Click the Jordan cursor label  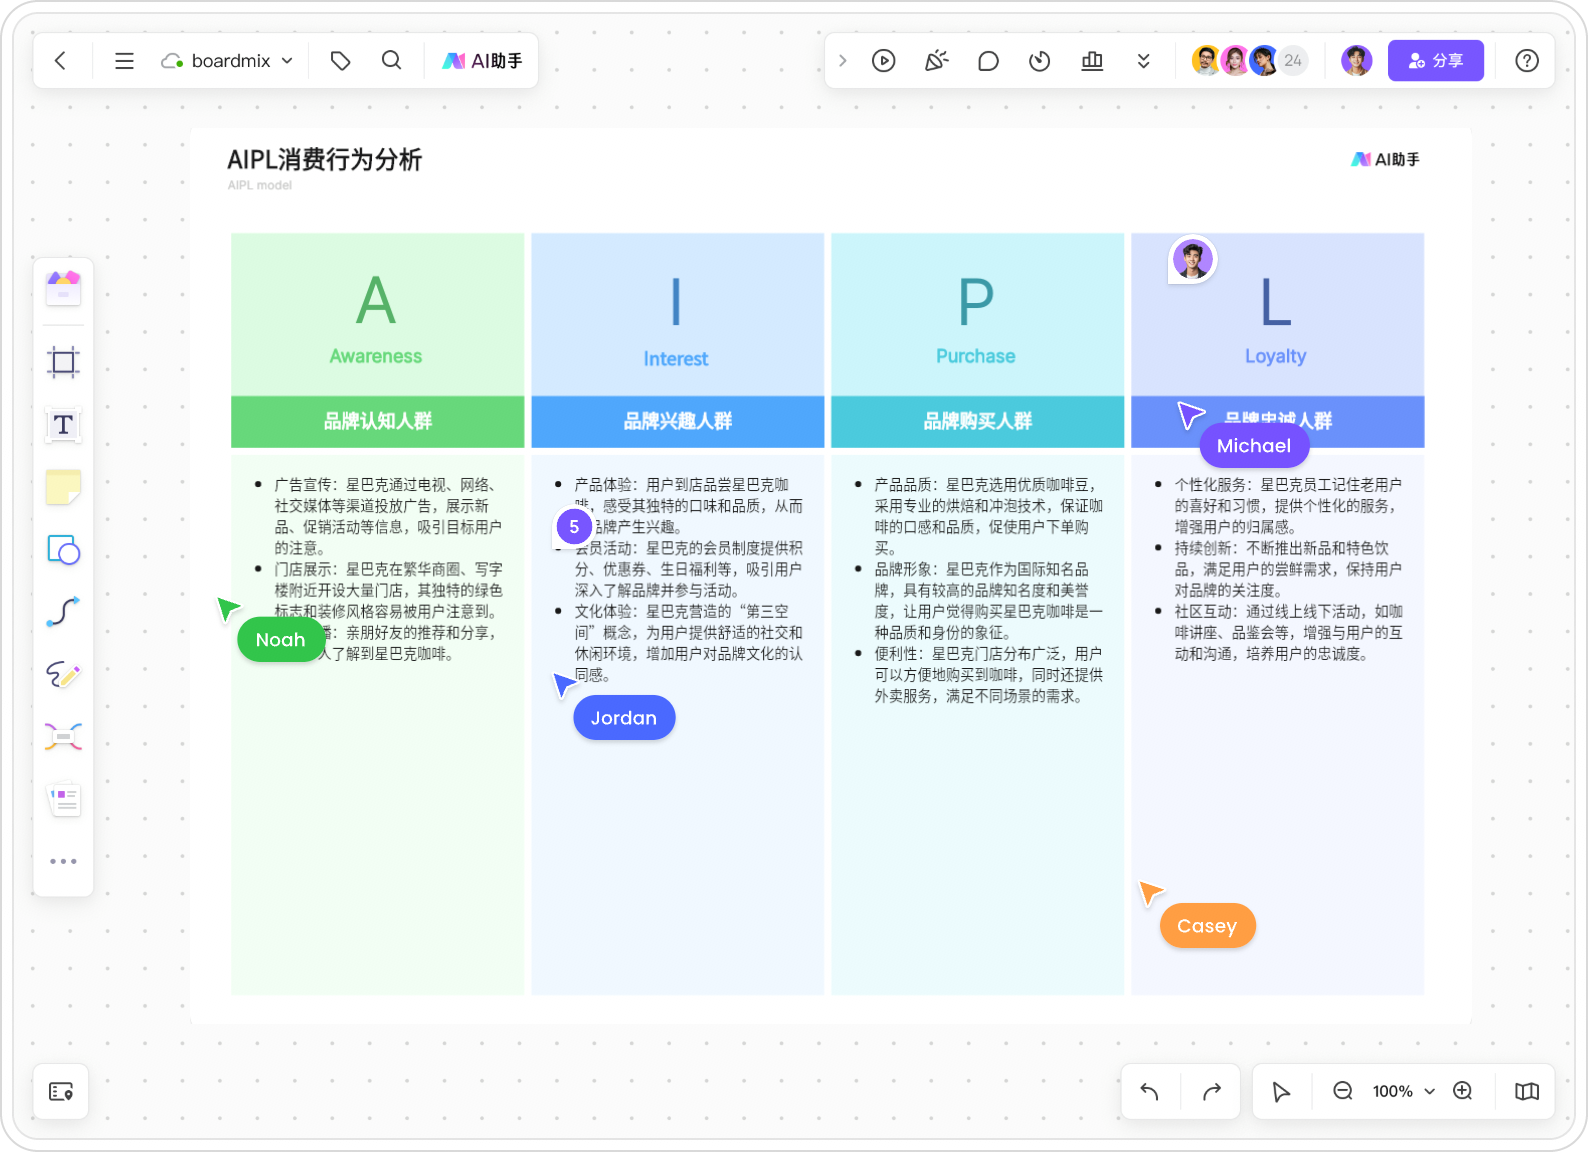623,718
